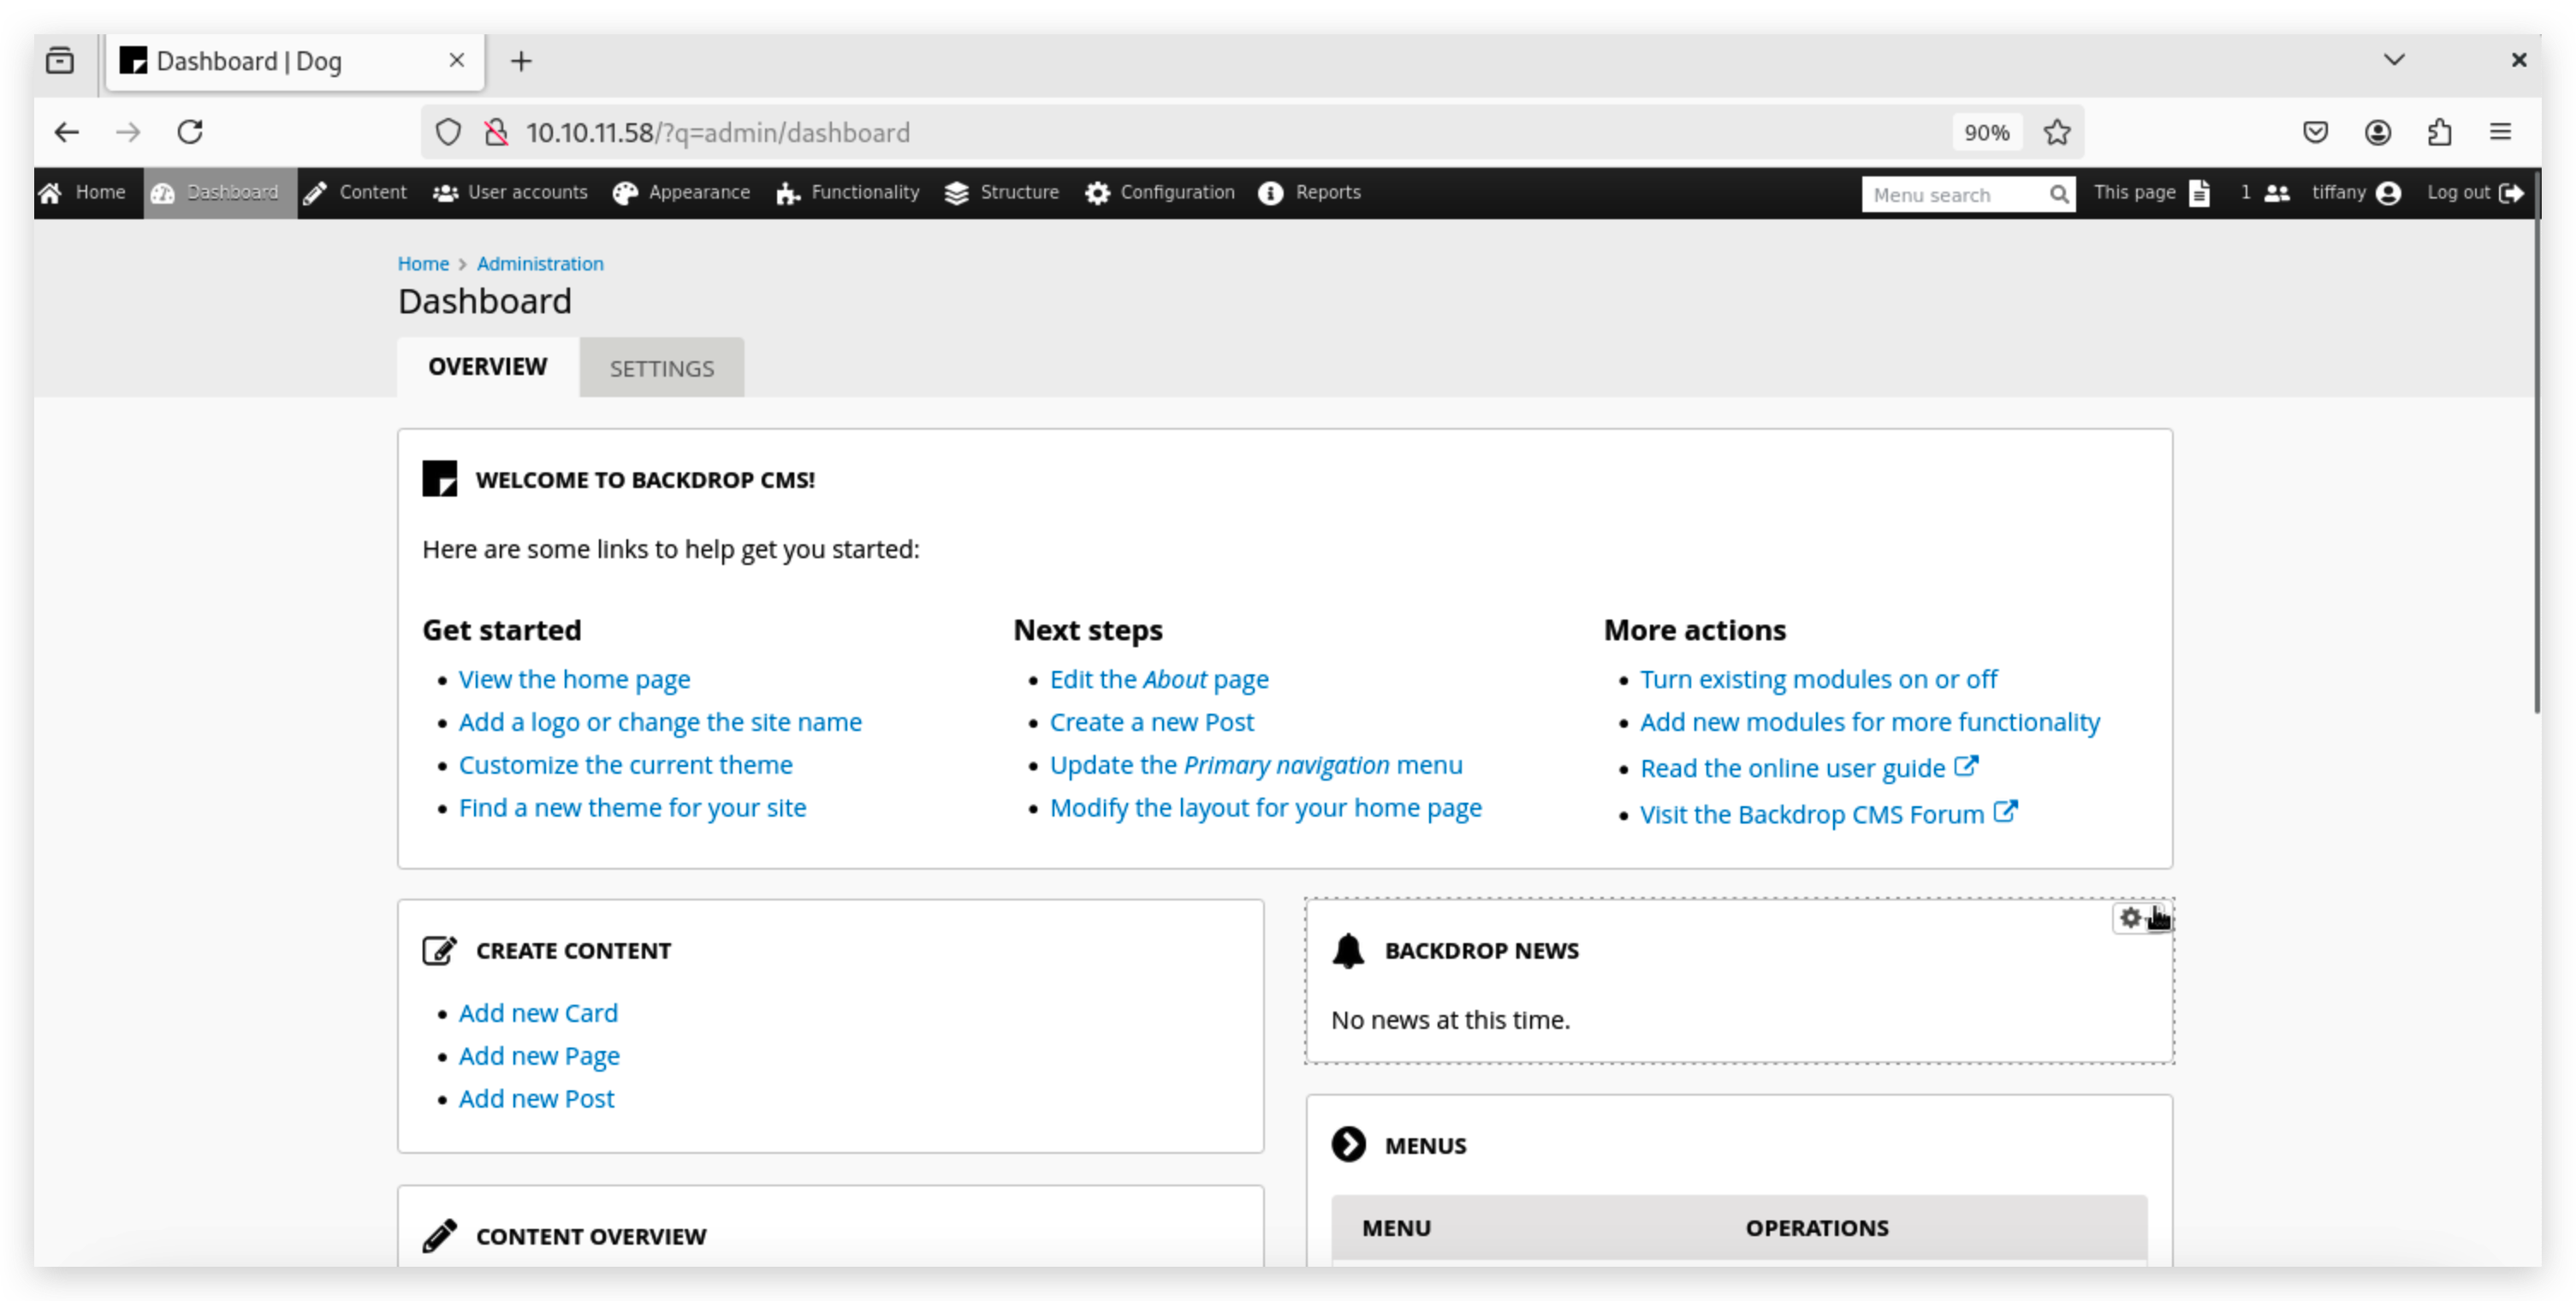This screenshot has height=1301, width=2576.
Task: Click the Home icon in admin bar
Action: [51, 193]
